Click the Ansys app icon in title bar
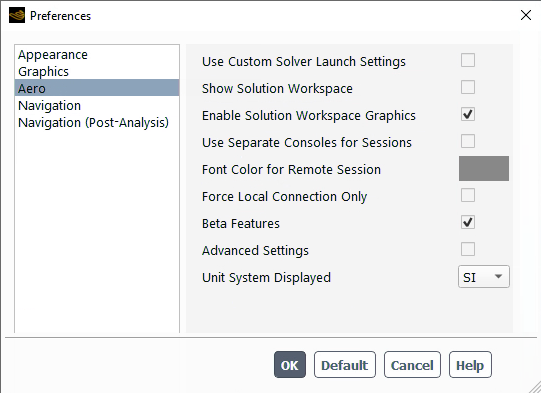This screenshot has height=393, width=541. (17, 16)
